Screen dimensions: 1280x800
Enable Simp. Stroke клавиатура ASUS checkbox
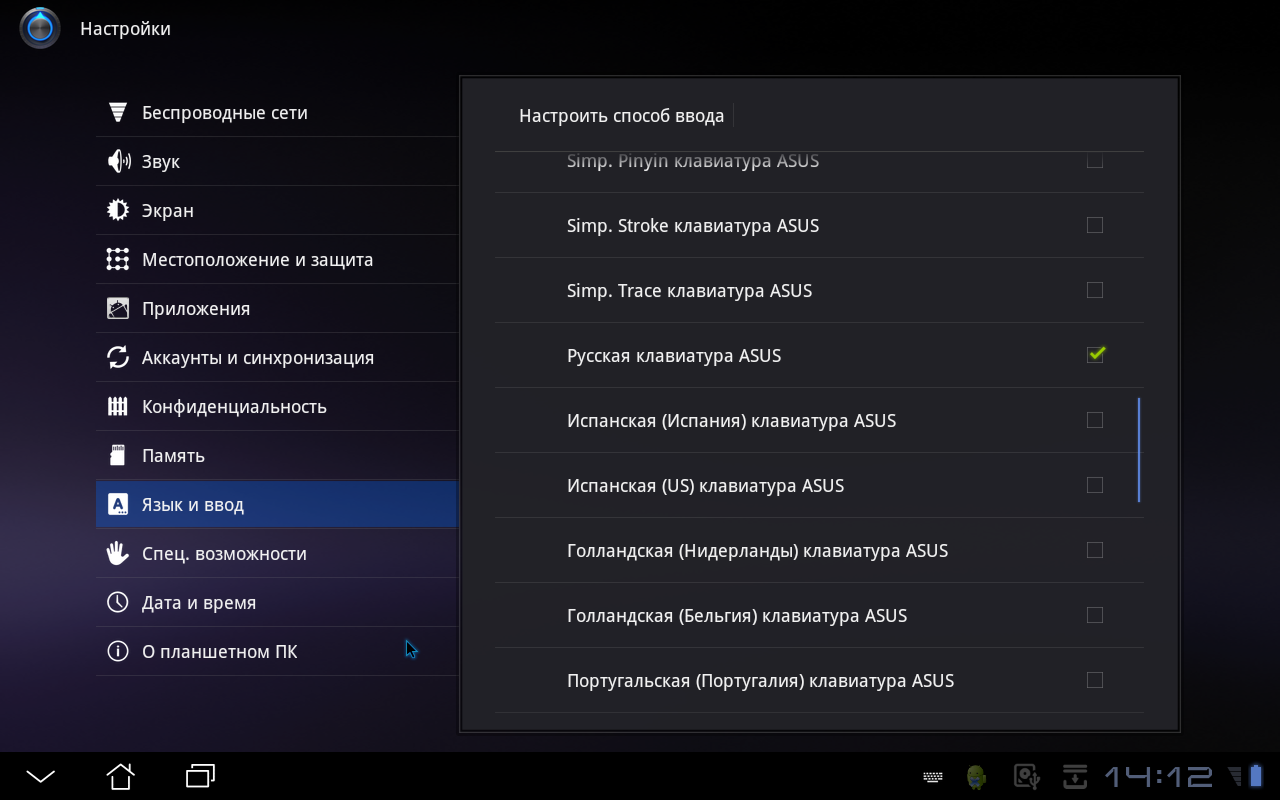click(1095, 225)
